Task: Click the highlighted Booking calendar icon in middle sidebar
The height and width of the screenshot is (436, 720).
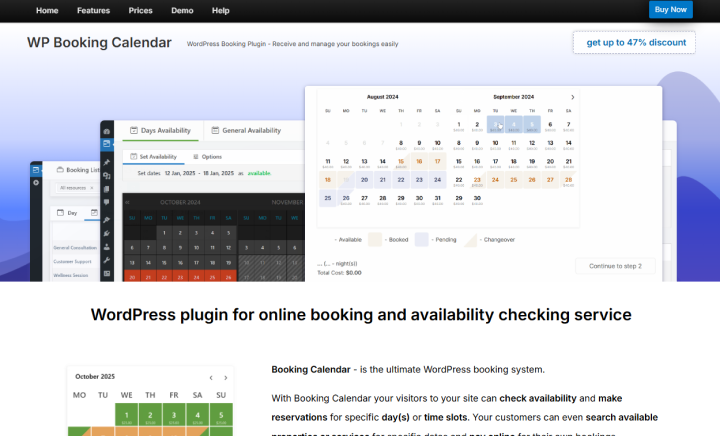Action: pos(107,144)
